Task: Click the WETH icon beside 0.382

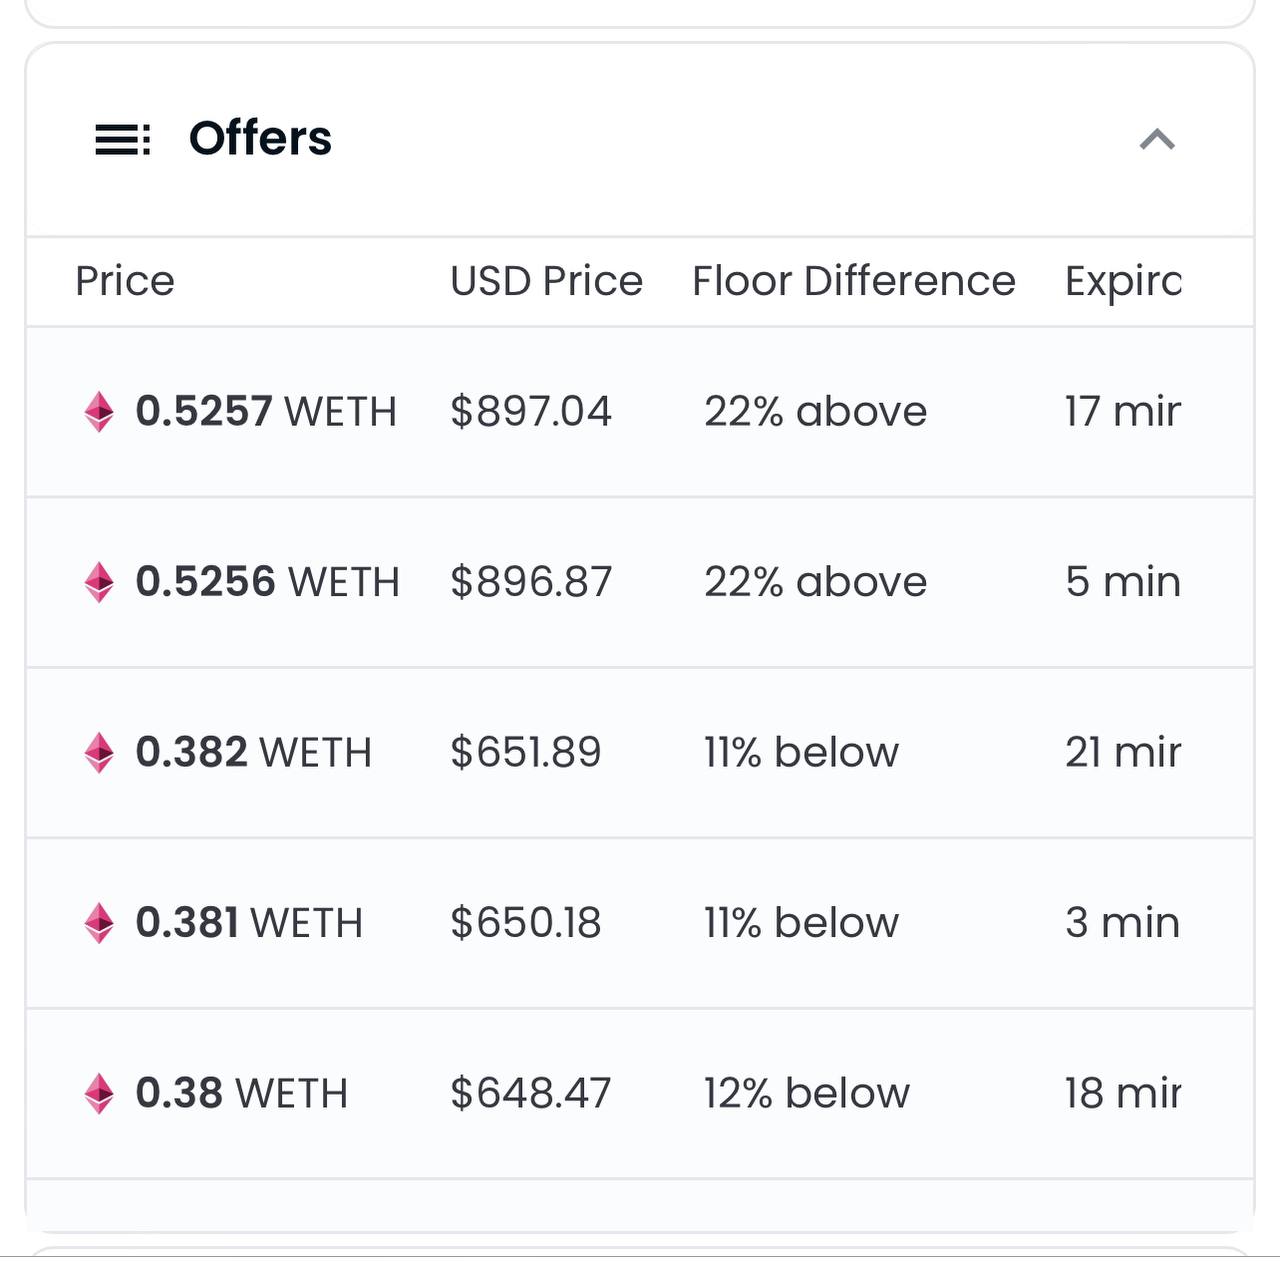Action: coord(99,752)
